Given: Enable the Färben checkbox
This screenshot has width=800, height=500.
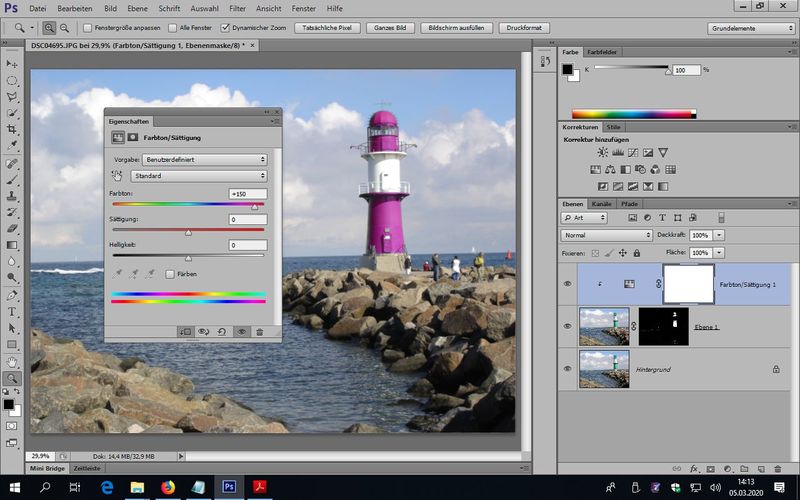Looking at the screenshot, I should coord(170,273).
